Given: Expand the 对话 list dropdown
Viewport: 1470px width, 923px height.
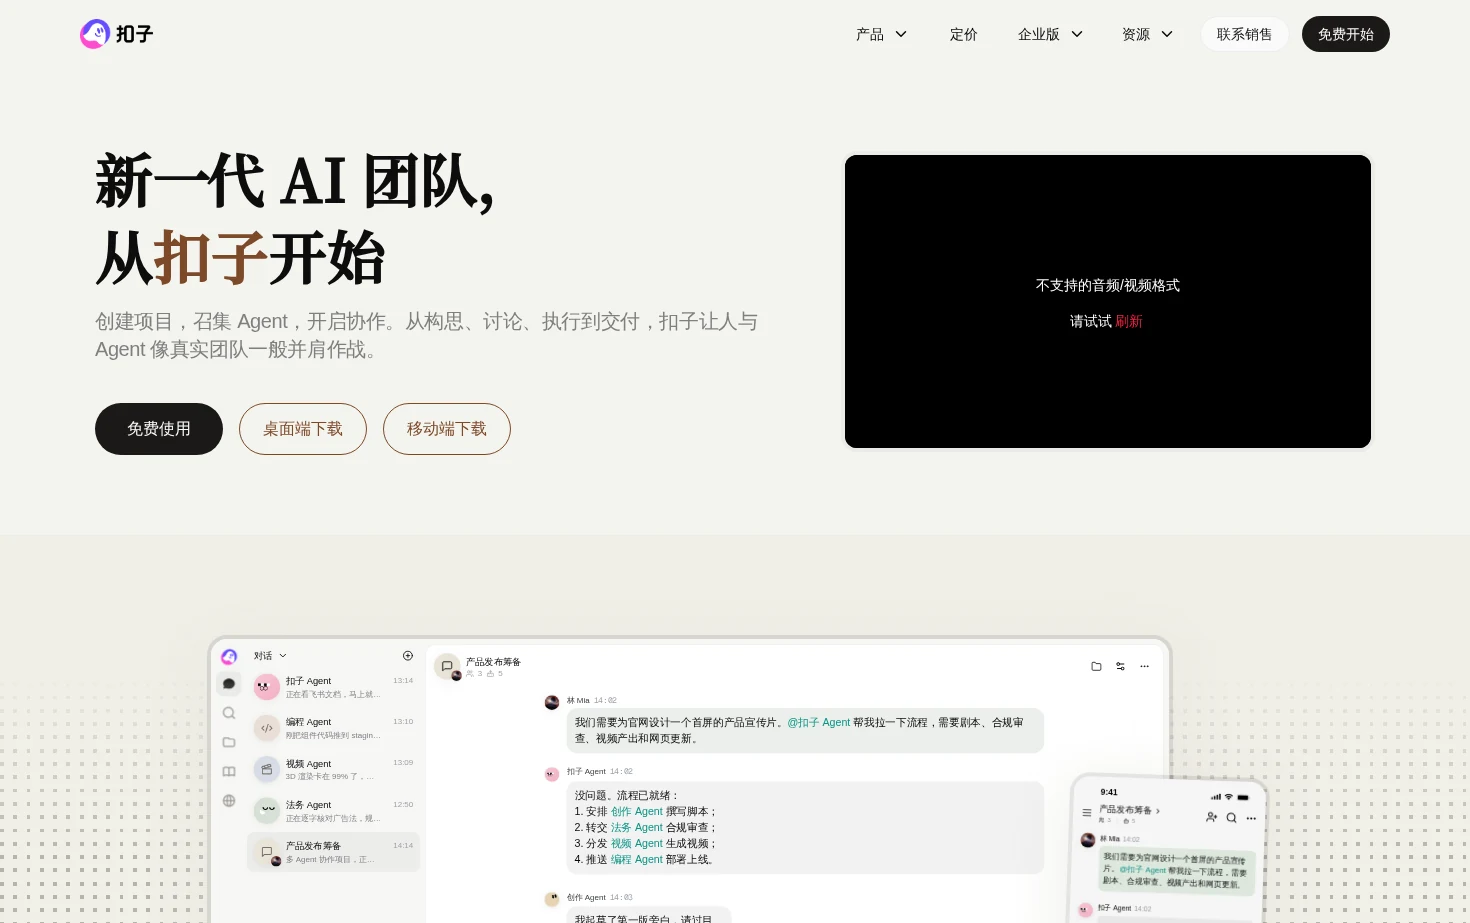Looking at the screenshot, I should 270,656.
